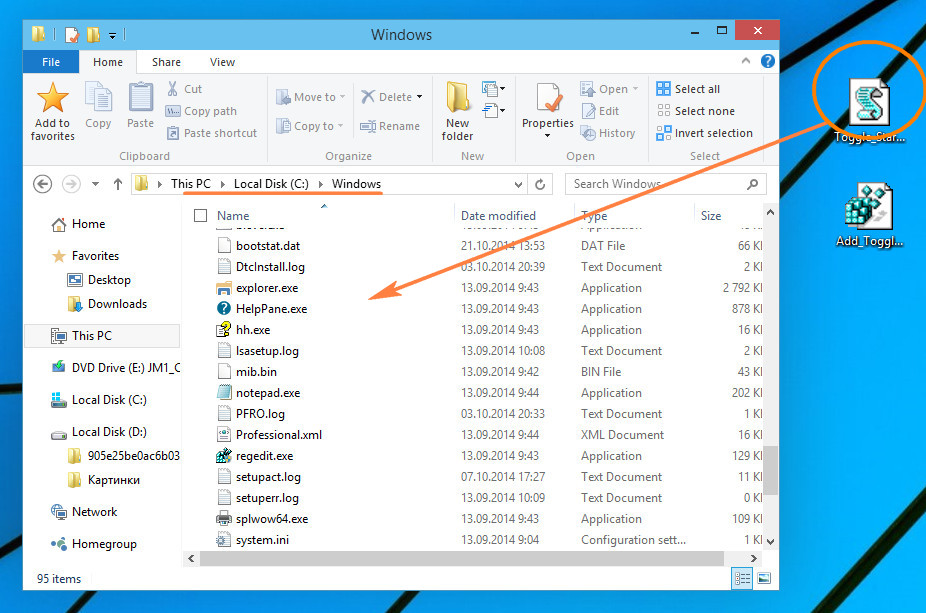Switch to the View ribbon tab

(x=223, y=62)
